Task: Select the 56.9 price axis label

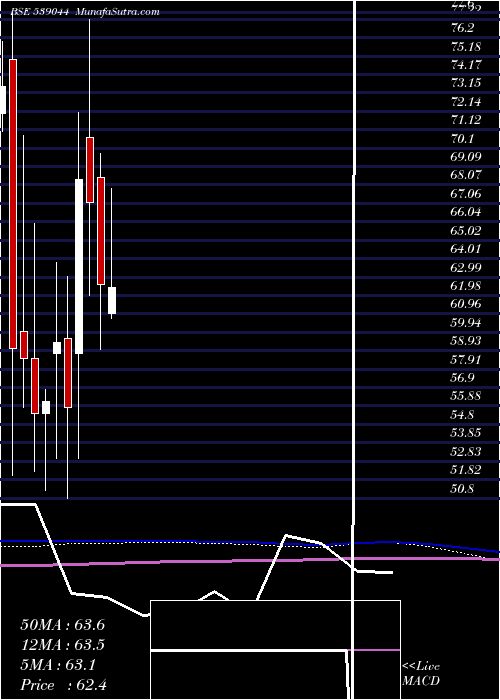Action: tap(462, 378)
